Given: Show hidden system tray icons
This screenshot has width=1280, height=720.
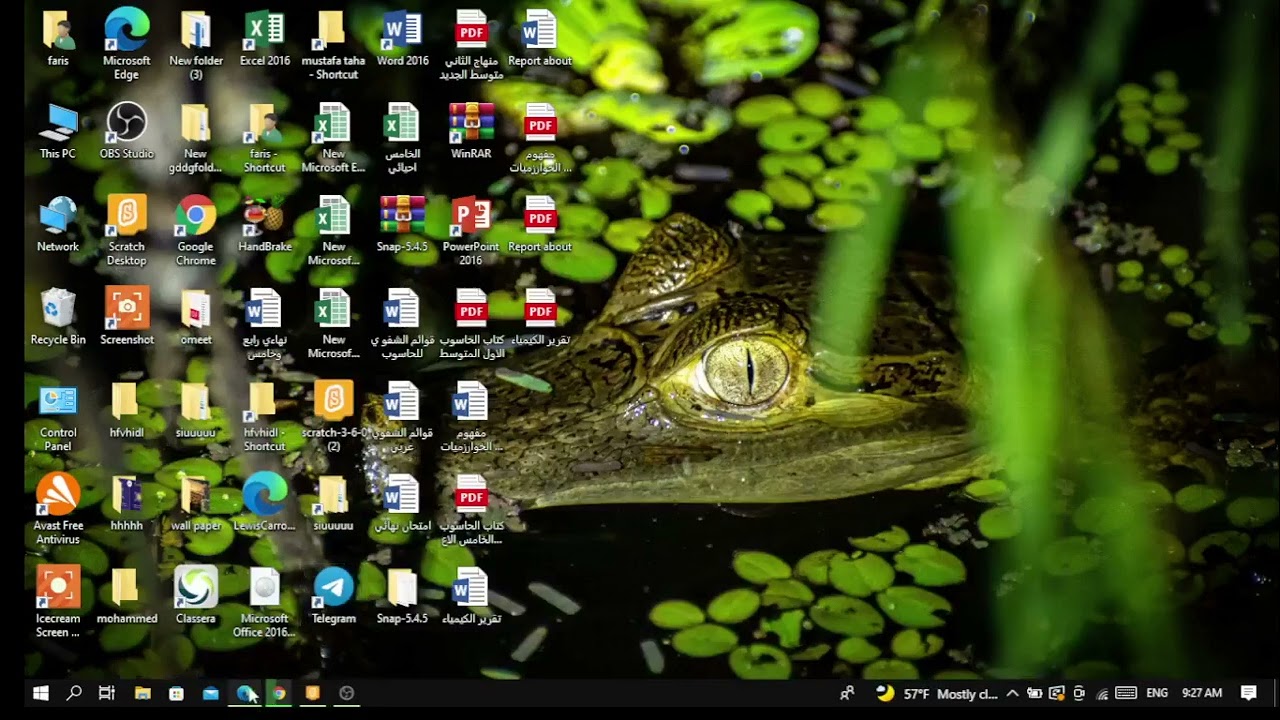Looking at the screenshot, I should [1012, 693].
